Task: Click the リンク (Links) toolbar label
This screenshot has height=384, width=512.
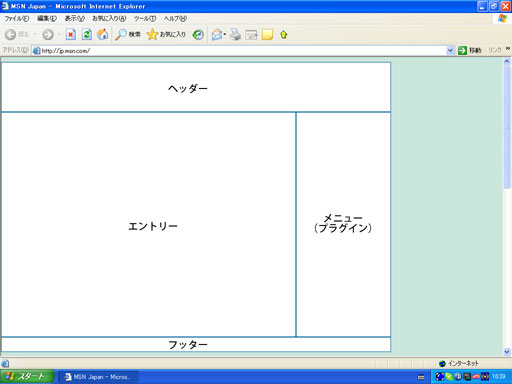Action: [495, 50]
